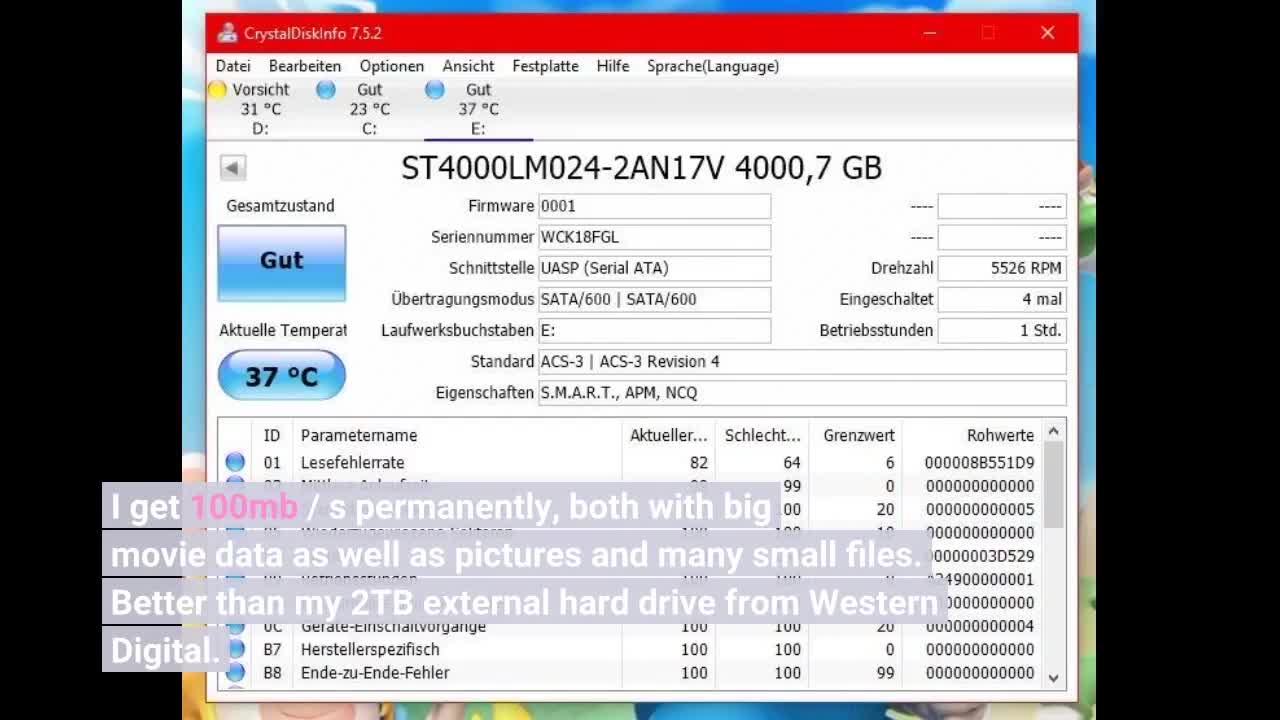Click blue status icon for drive C:
Image resolution: width=1280 pixels, height=720 pixels.
326,90
